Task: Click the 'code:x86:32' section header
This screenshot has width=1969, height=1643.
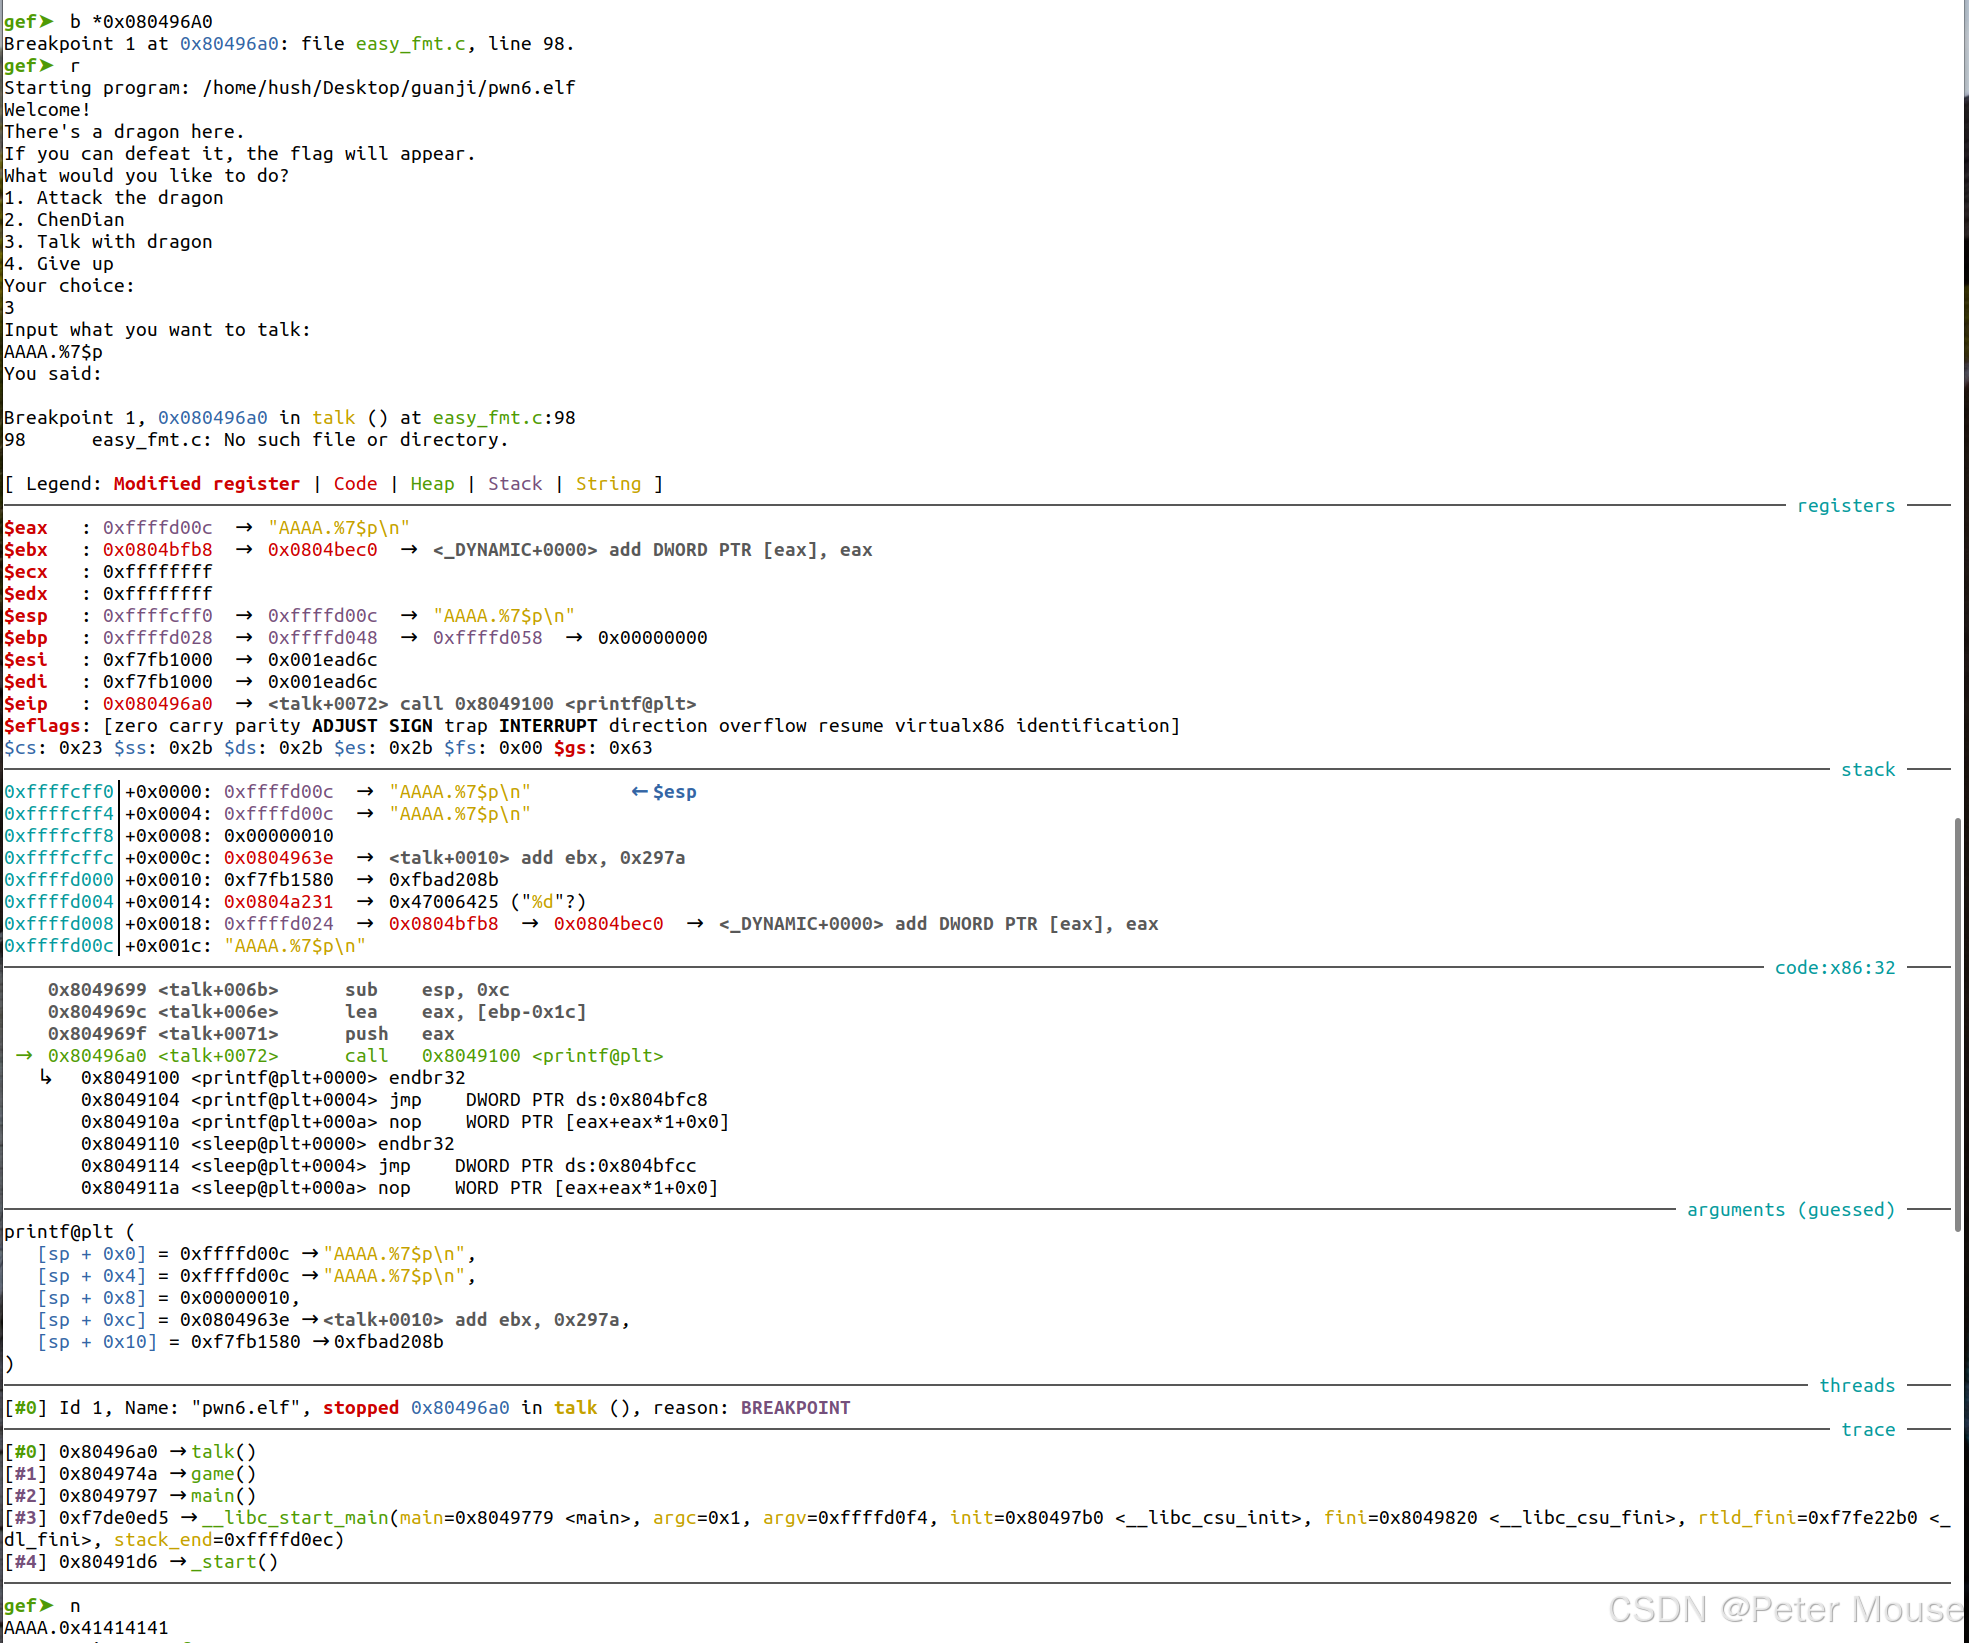Action: (x=1834, y=968)
